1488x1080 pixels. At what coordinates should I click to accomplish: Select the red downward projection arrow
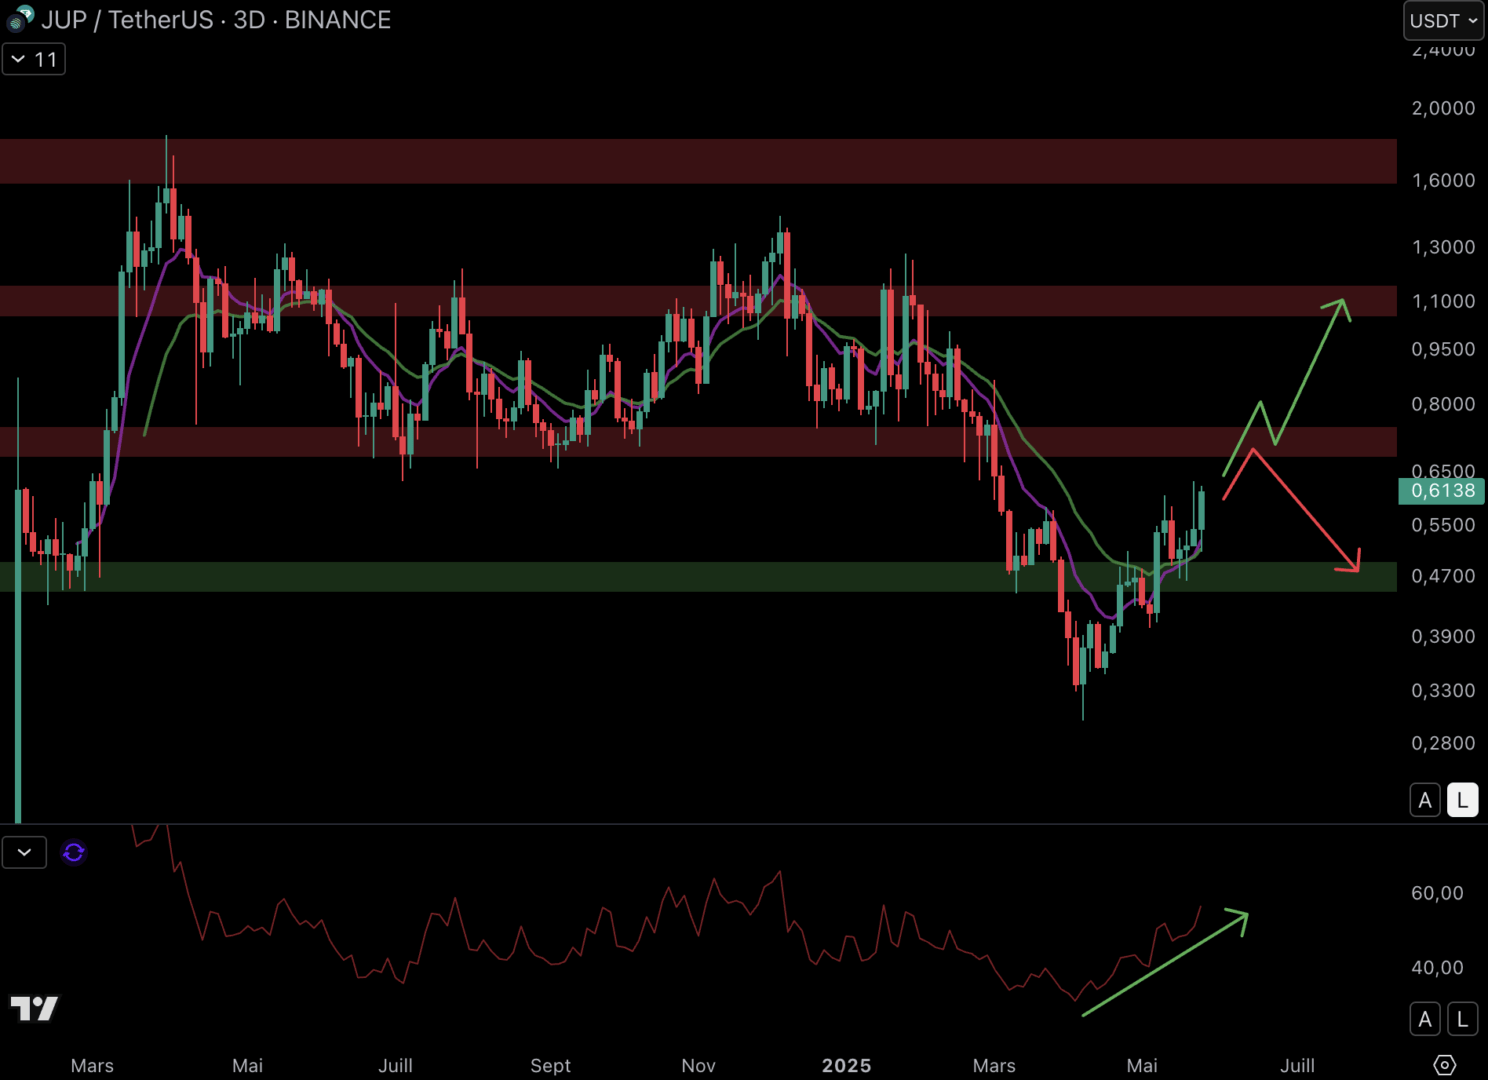[x=1306, y=513]
